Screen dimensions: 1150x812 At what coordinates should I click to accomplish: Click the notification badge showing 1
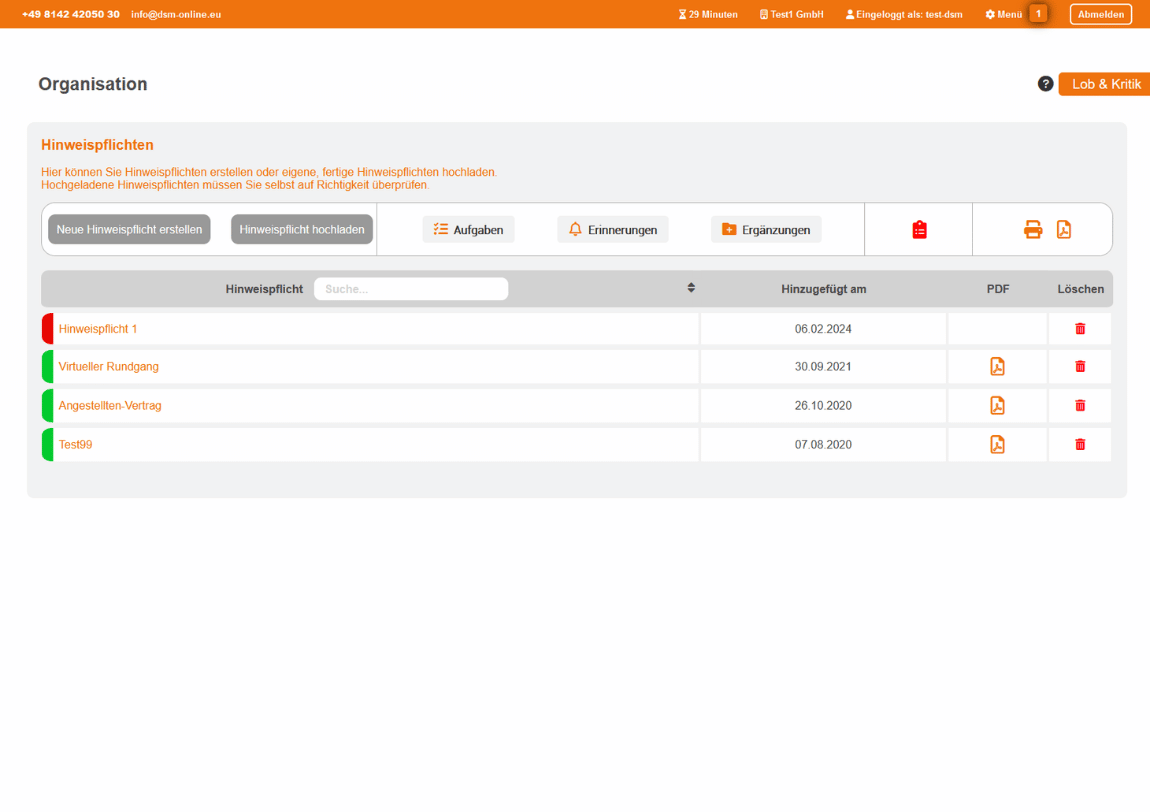click(1038, 14)
